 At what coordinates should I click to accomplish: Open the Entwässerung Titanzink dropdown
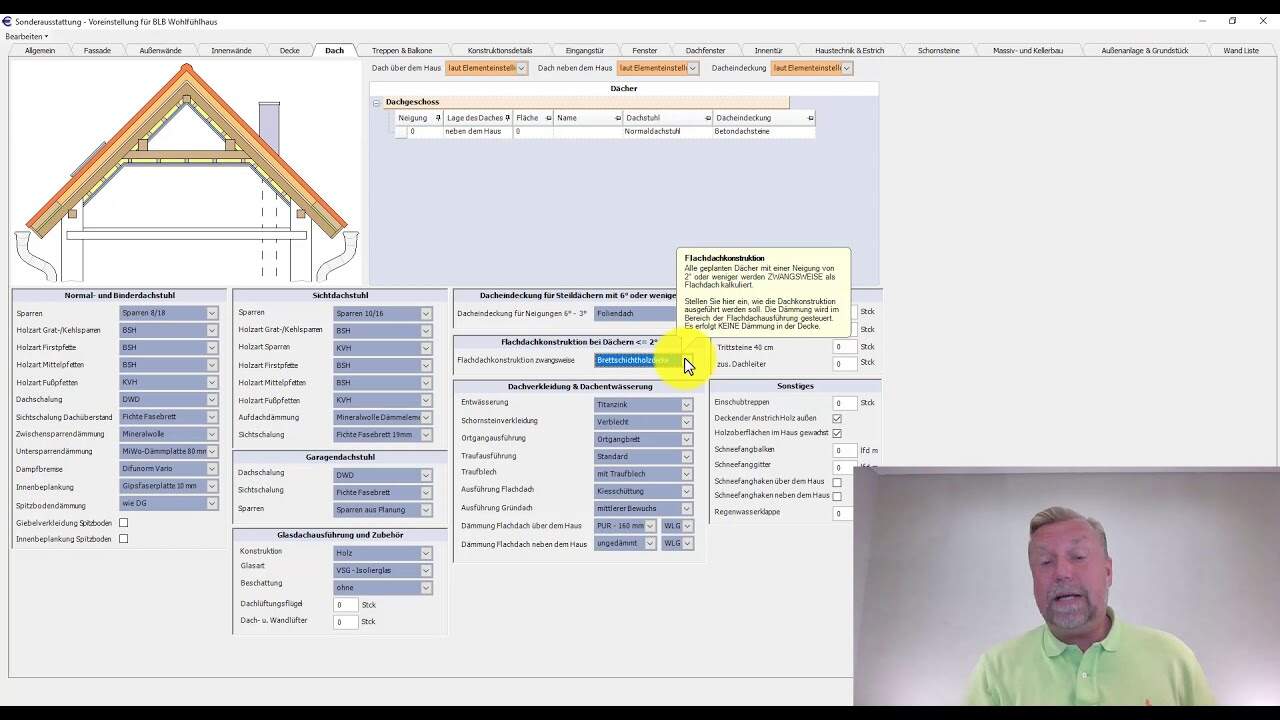[644, 404]
